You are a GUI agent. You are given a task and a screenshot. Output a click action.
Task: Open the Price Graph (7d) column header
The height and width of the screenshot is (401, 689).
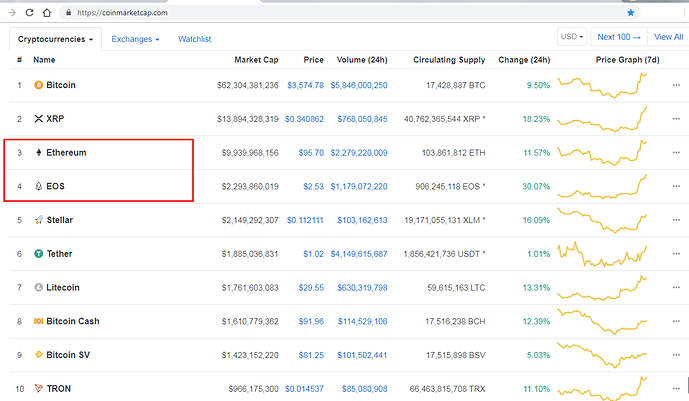627,60
